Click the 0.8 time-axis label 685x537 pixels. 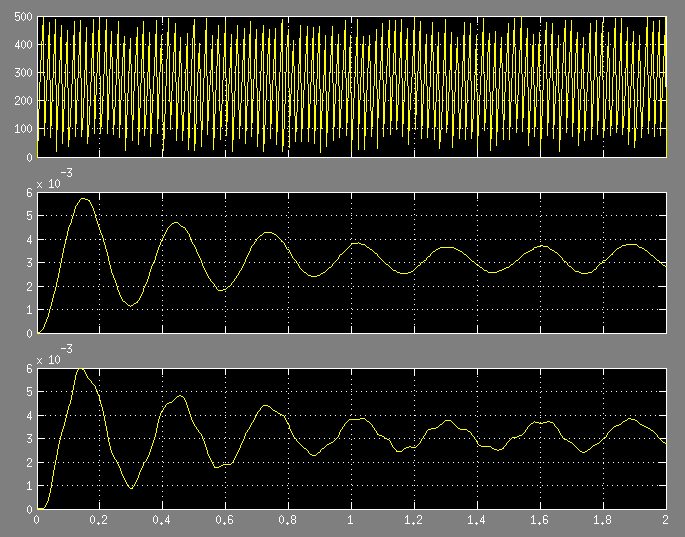point(288,520)
